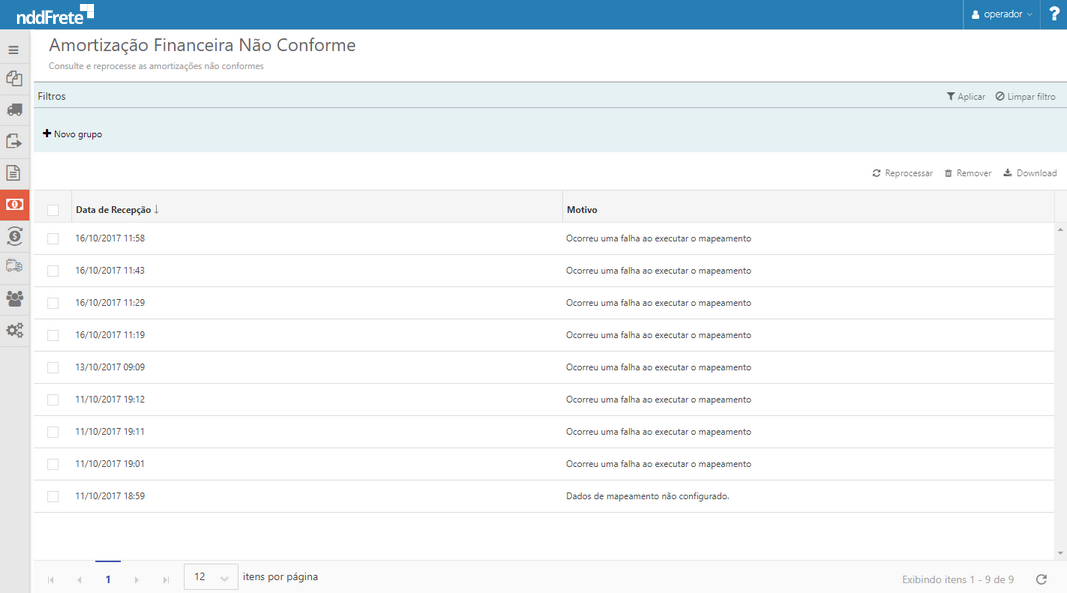The width and height of the screenshot is (1067, 593).
Task: Click the users group sidebar icon
Action: pyautogui.click(x=14, y=298)
